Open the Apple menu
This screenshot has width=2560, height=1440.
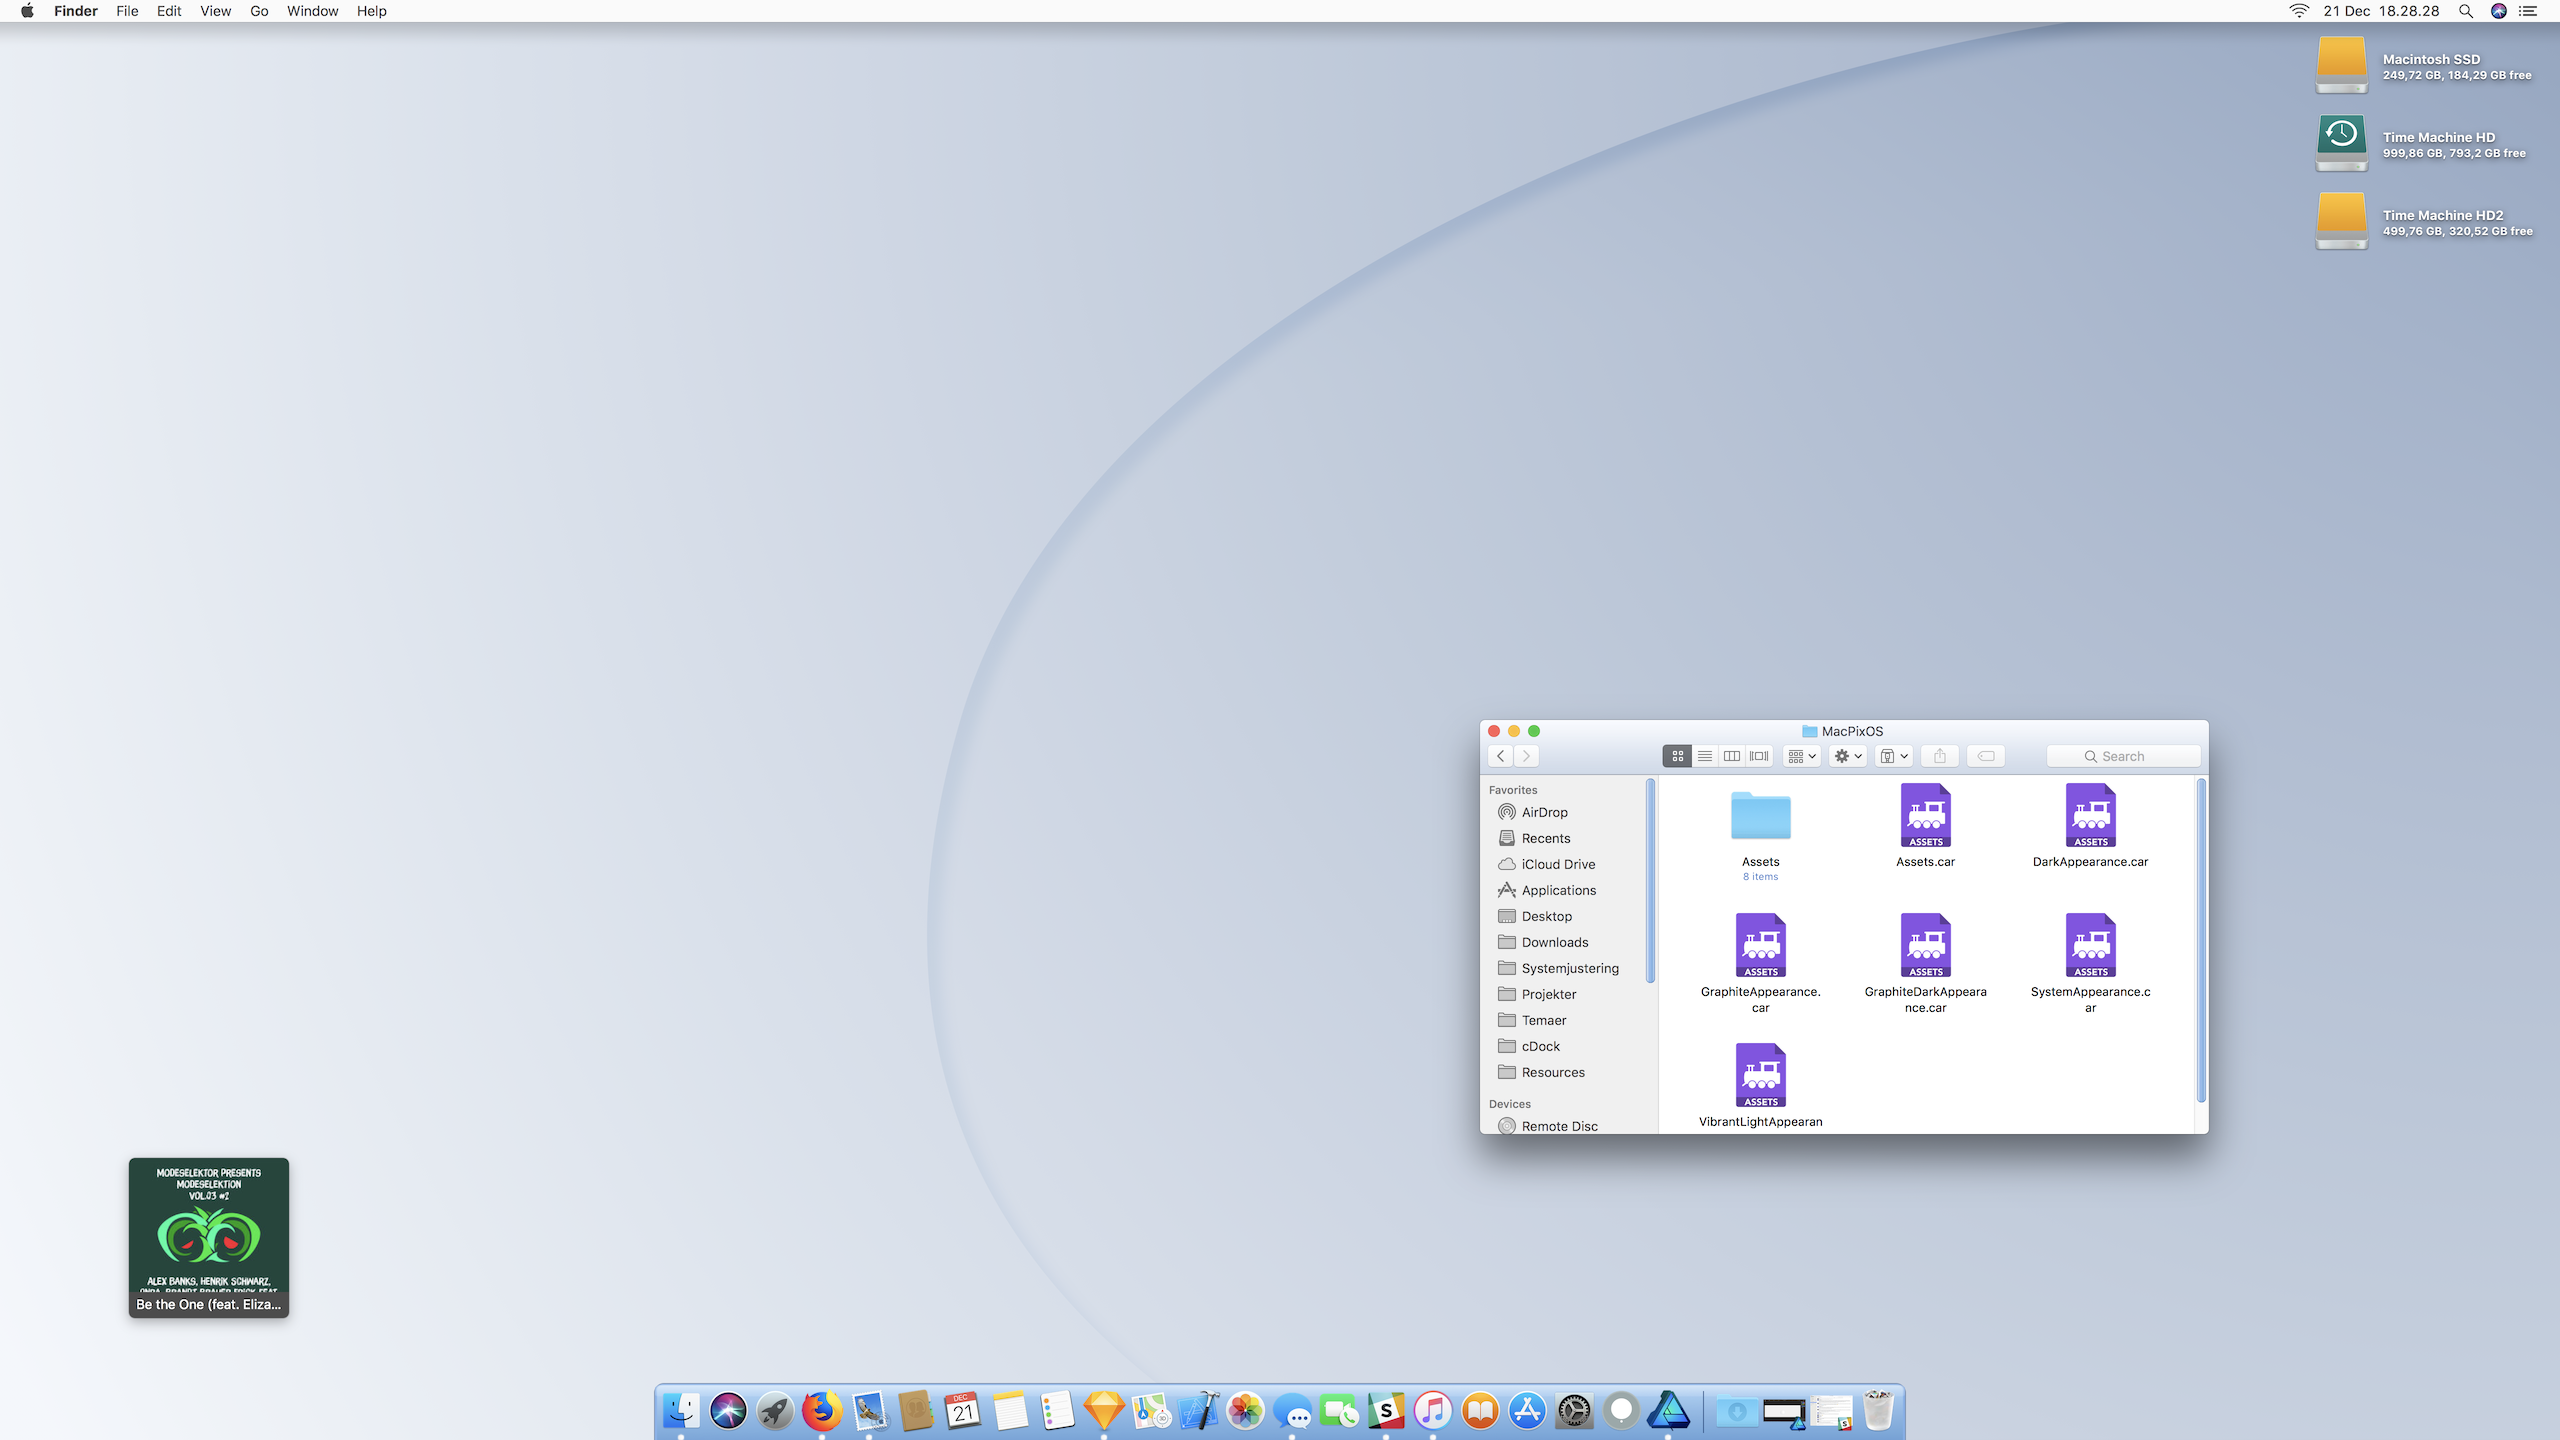pyautogui.click(x=27, y=11)
